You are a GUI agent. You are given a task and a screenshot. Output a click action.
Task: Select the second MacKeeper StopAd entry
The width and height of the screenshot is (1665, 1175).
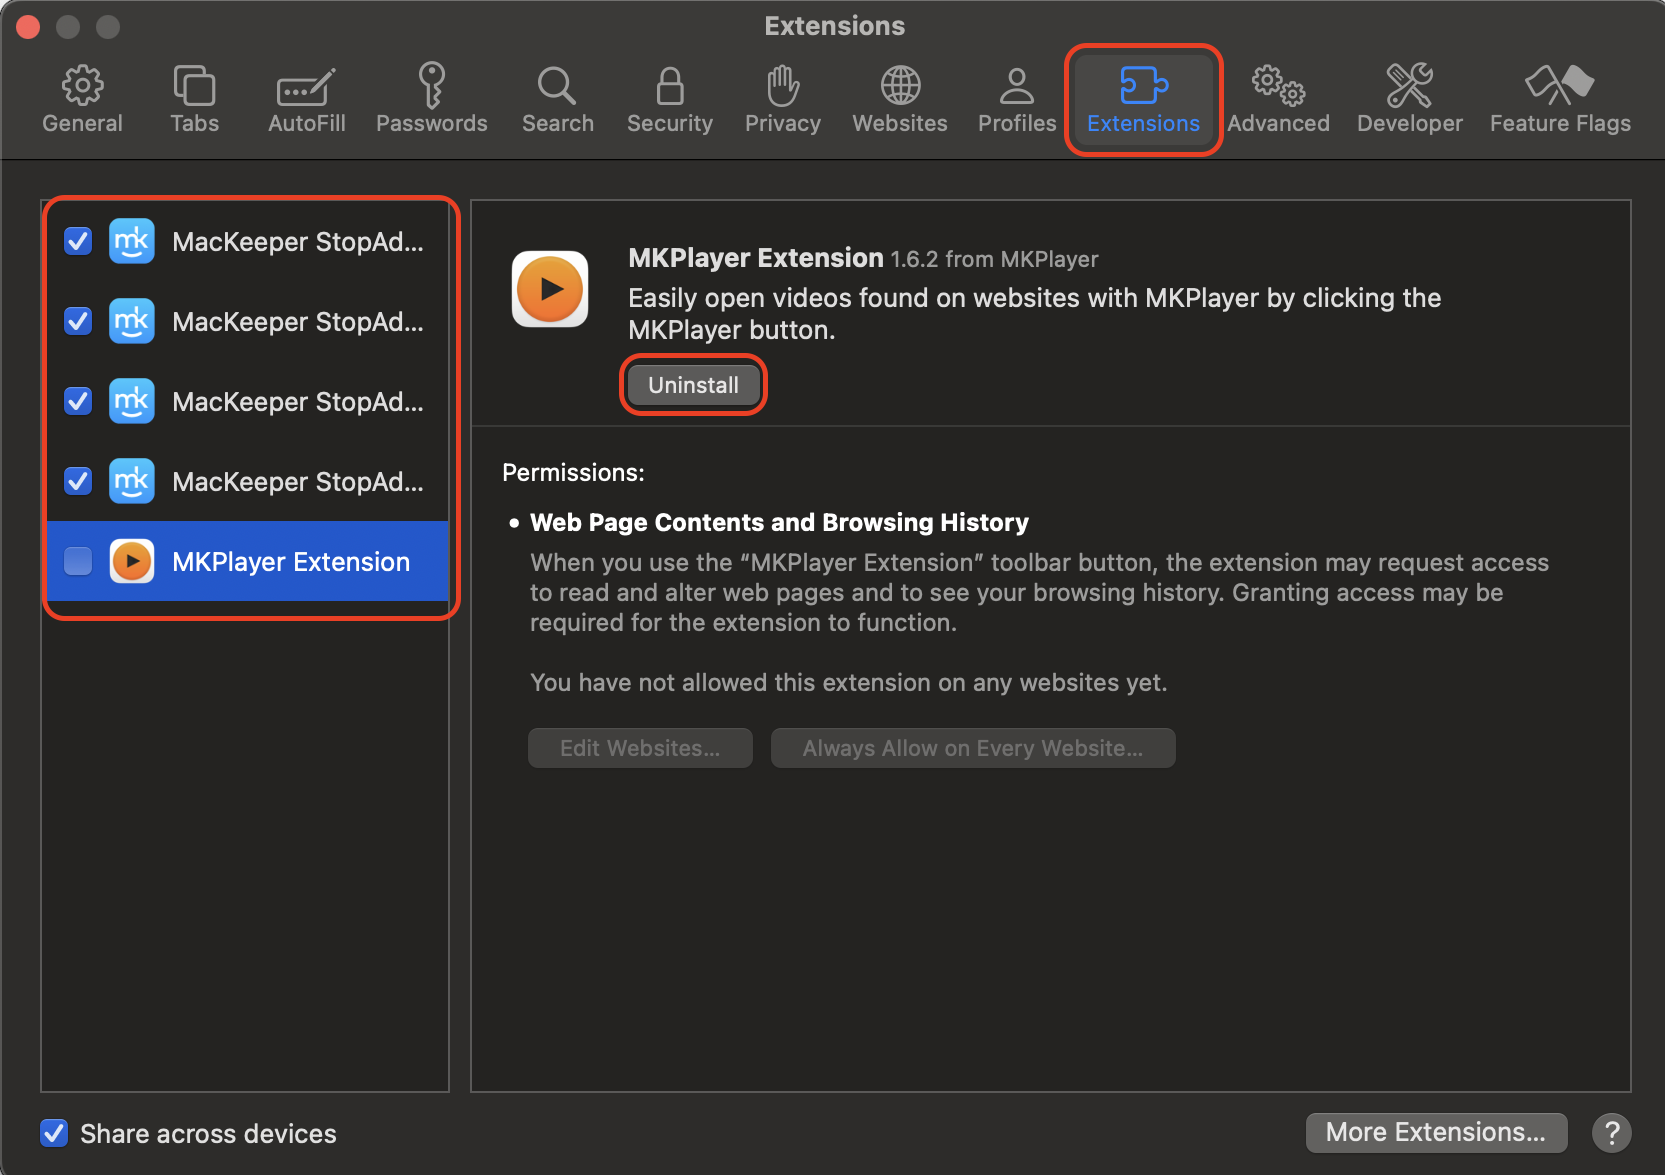pyautogui.click(x=297, y=321)
